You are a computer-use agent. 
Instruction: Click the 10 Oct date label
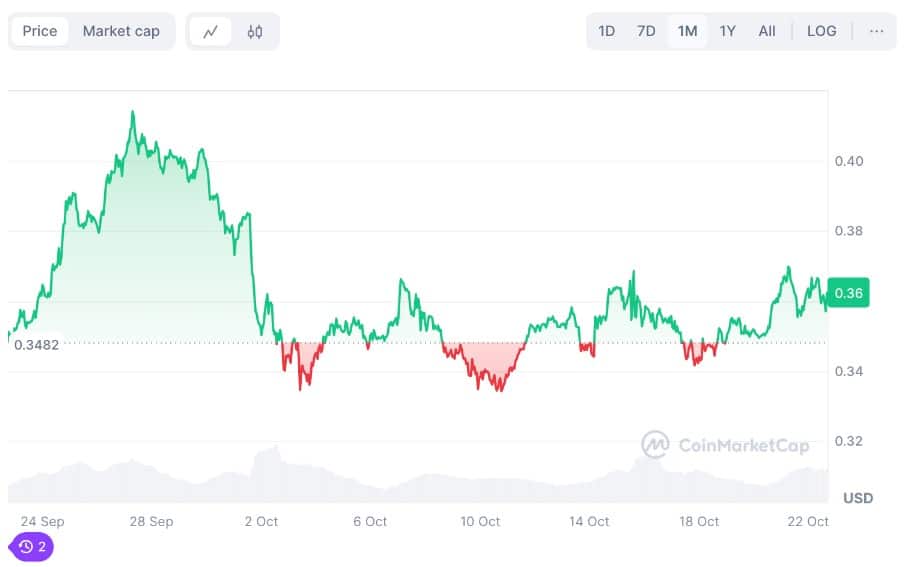(480, 521)
